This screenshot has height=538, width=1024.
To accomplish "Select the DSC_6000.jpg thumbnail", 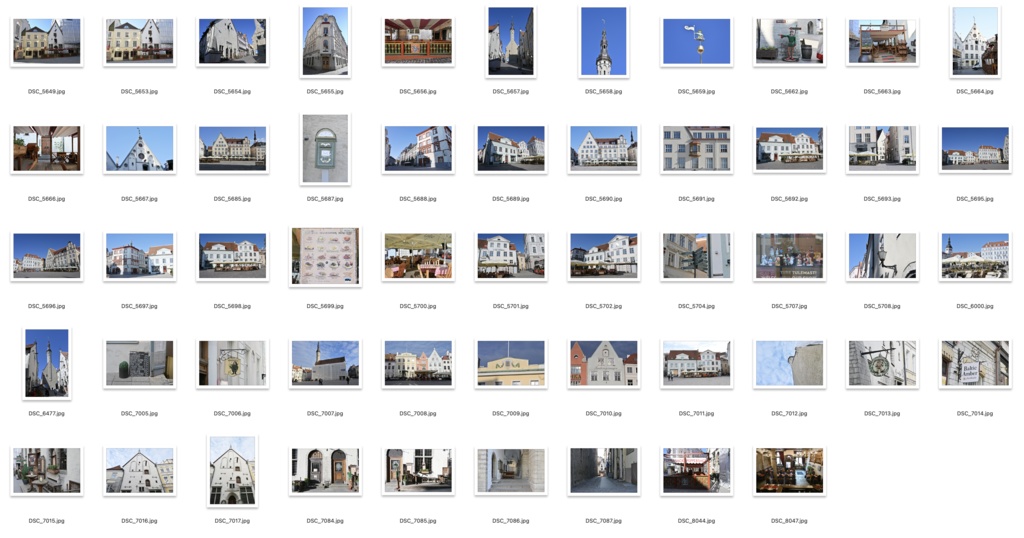I will 975,256.
